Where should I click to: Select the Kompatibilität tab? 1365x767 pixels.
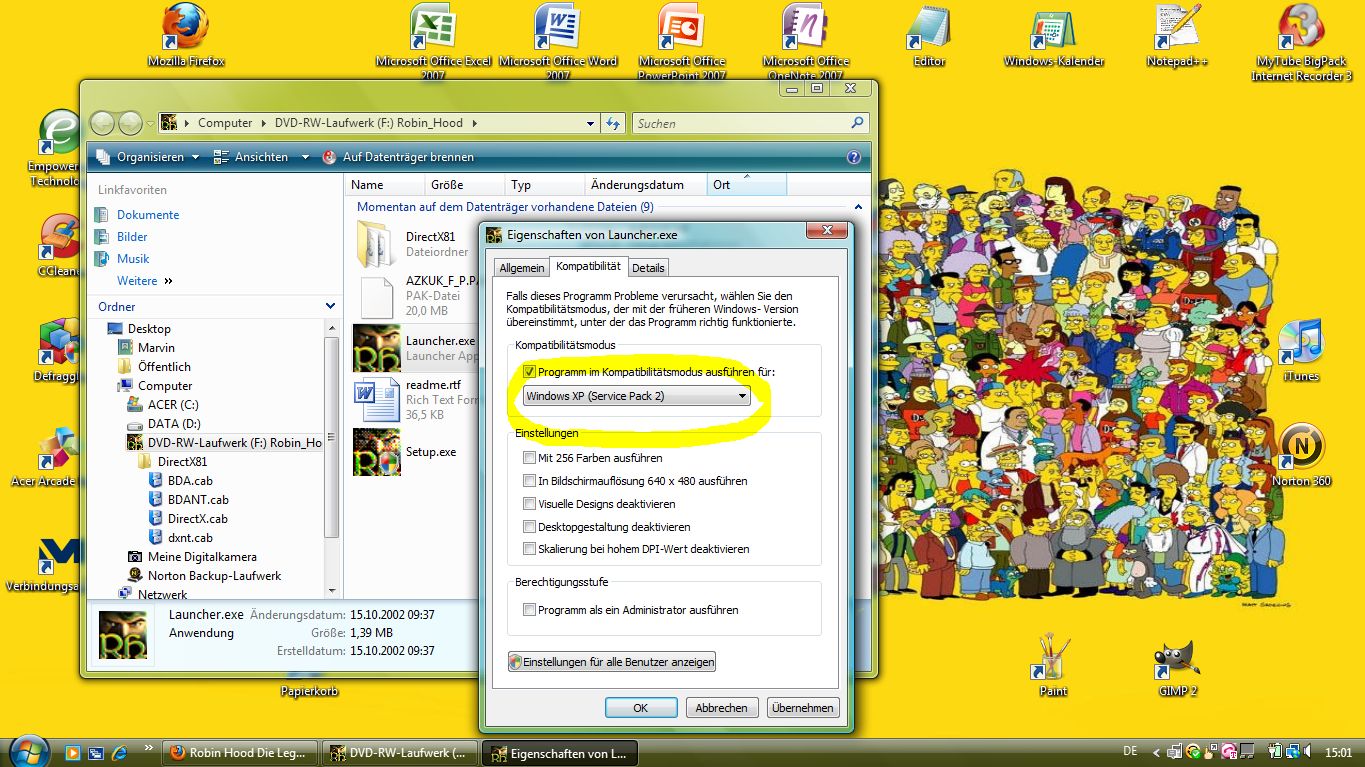[x=589, y=266]
